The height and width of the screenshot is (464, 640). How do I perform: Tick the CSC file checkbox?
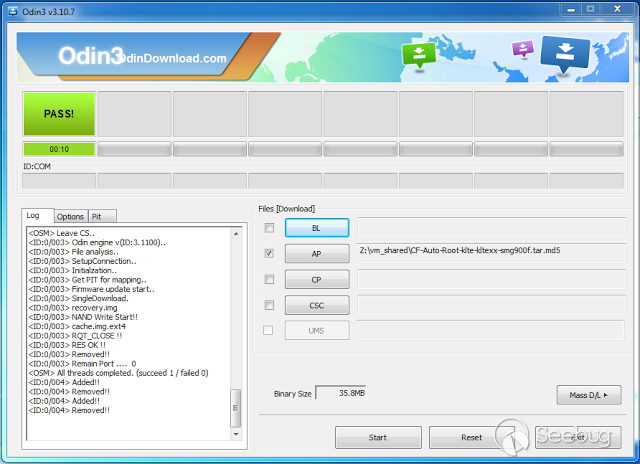pyautogui.click(x=269, y=305)
